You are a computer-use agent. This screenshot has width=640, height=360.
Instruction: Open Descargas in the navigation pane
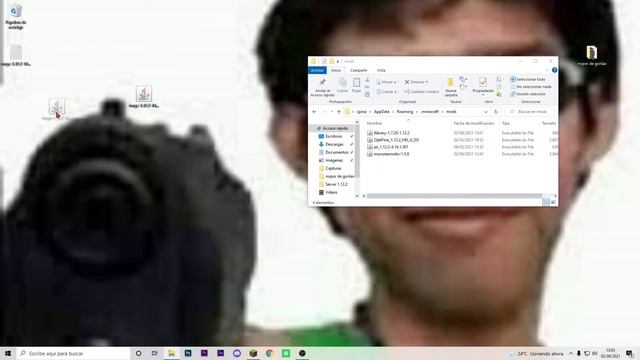tap(333, 144)
